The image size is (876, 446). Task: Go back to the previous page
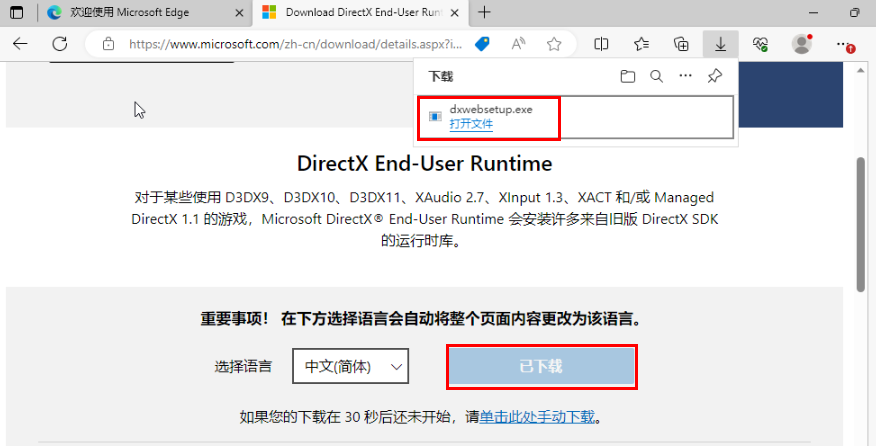coord(20,44)
